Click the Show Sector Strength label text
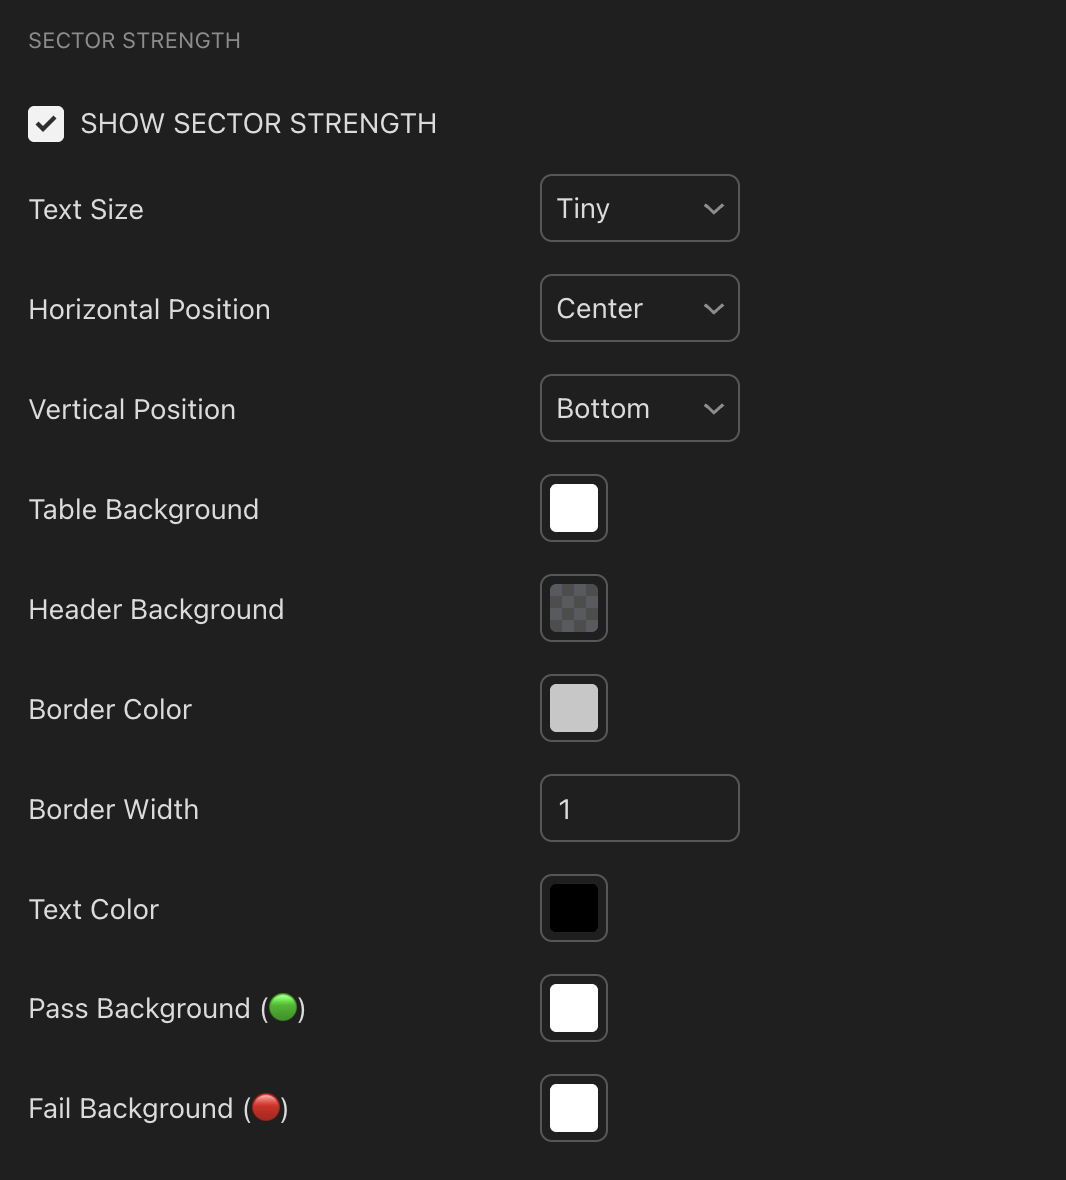 pyautogui.click(x=258, y=124)
